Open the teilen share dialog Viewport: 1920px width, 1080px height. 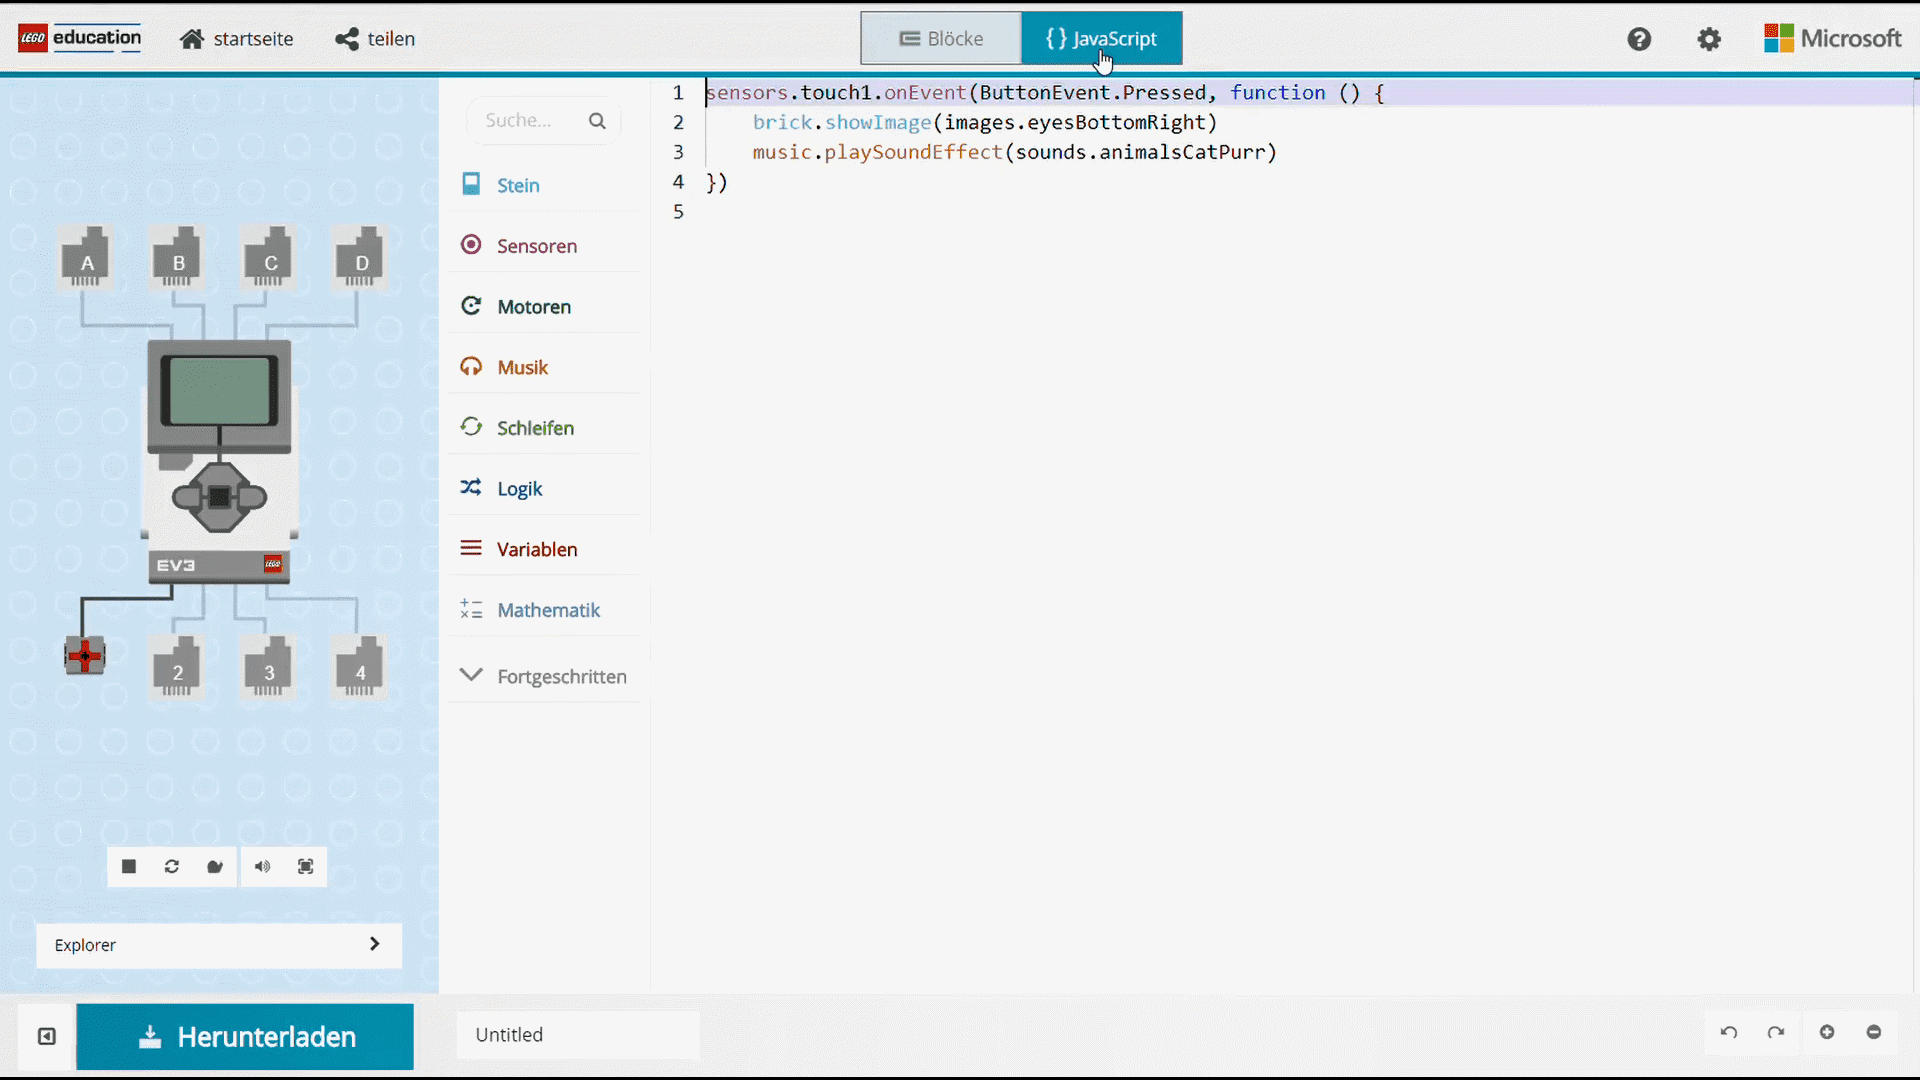pyautogui.click(x=375, y=39)
